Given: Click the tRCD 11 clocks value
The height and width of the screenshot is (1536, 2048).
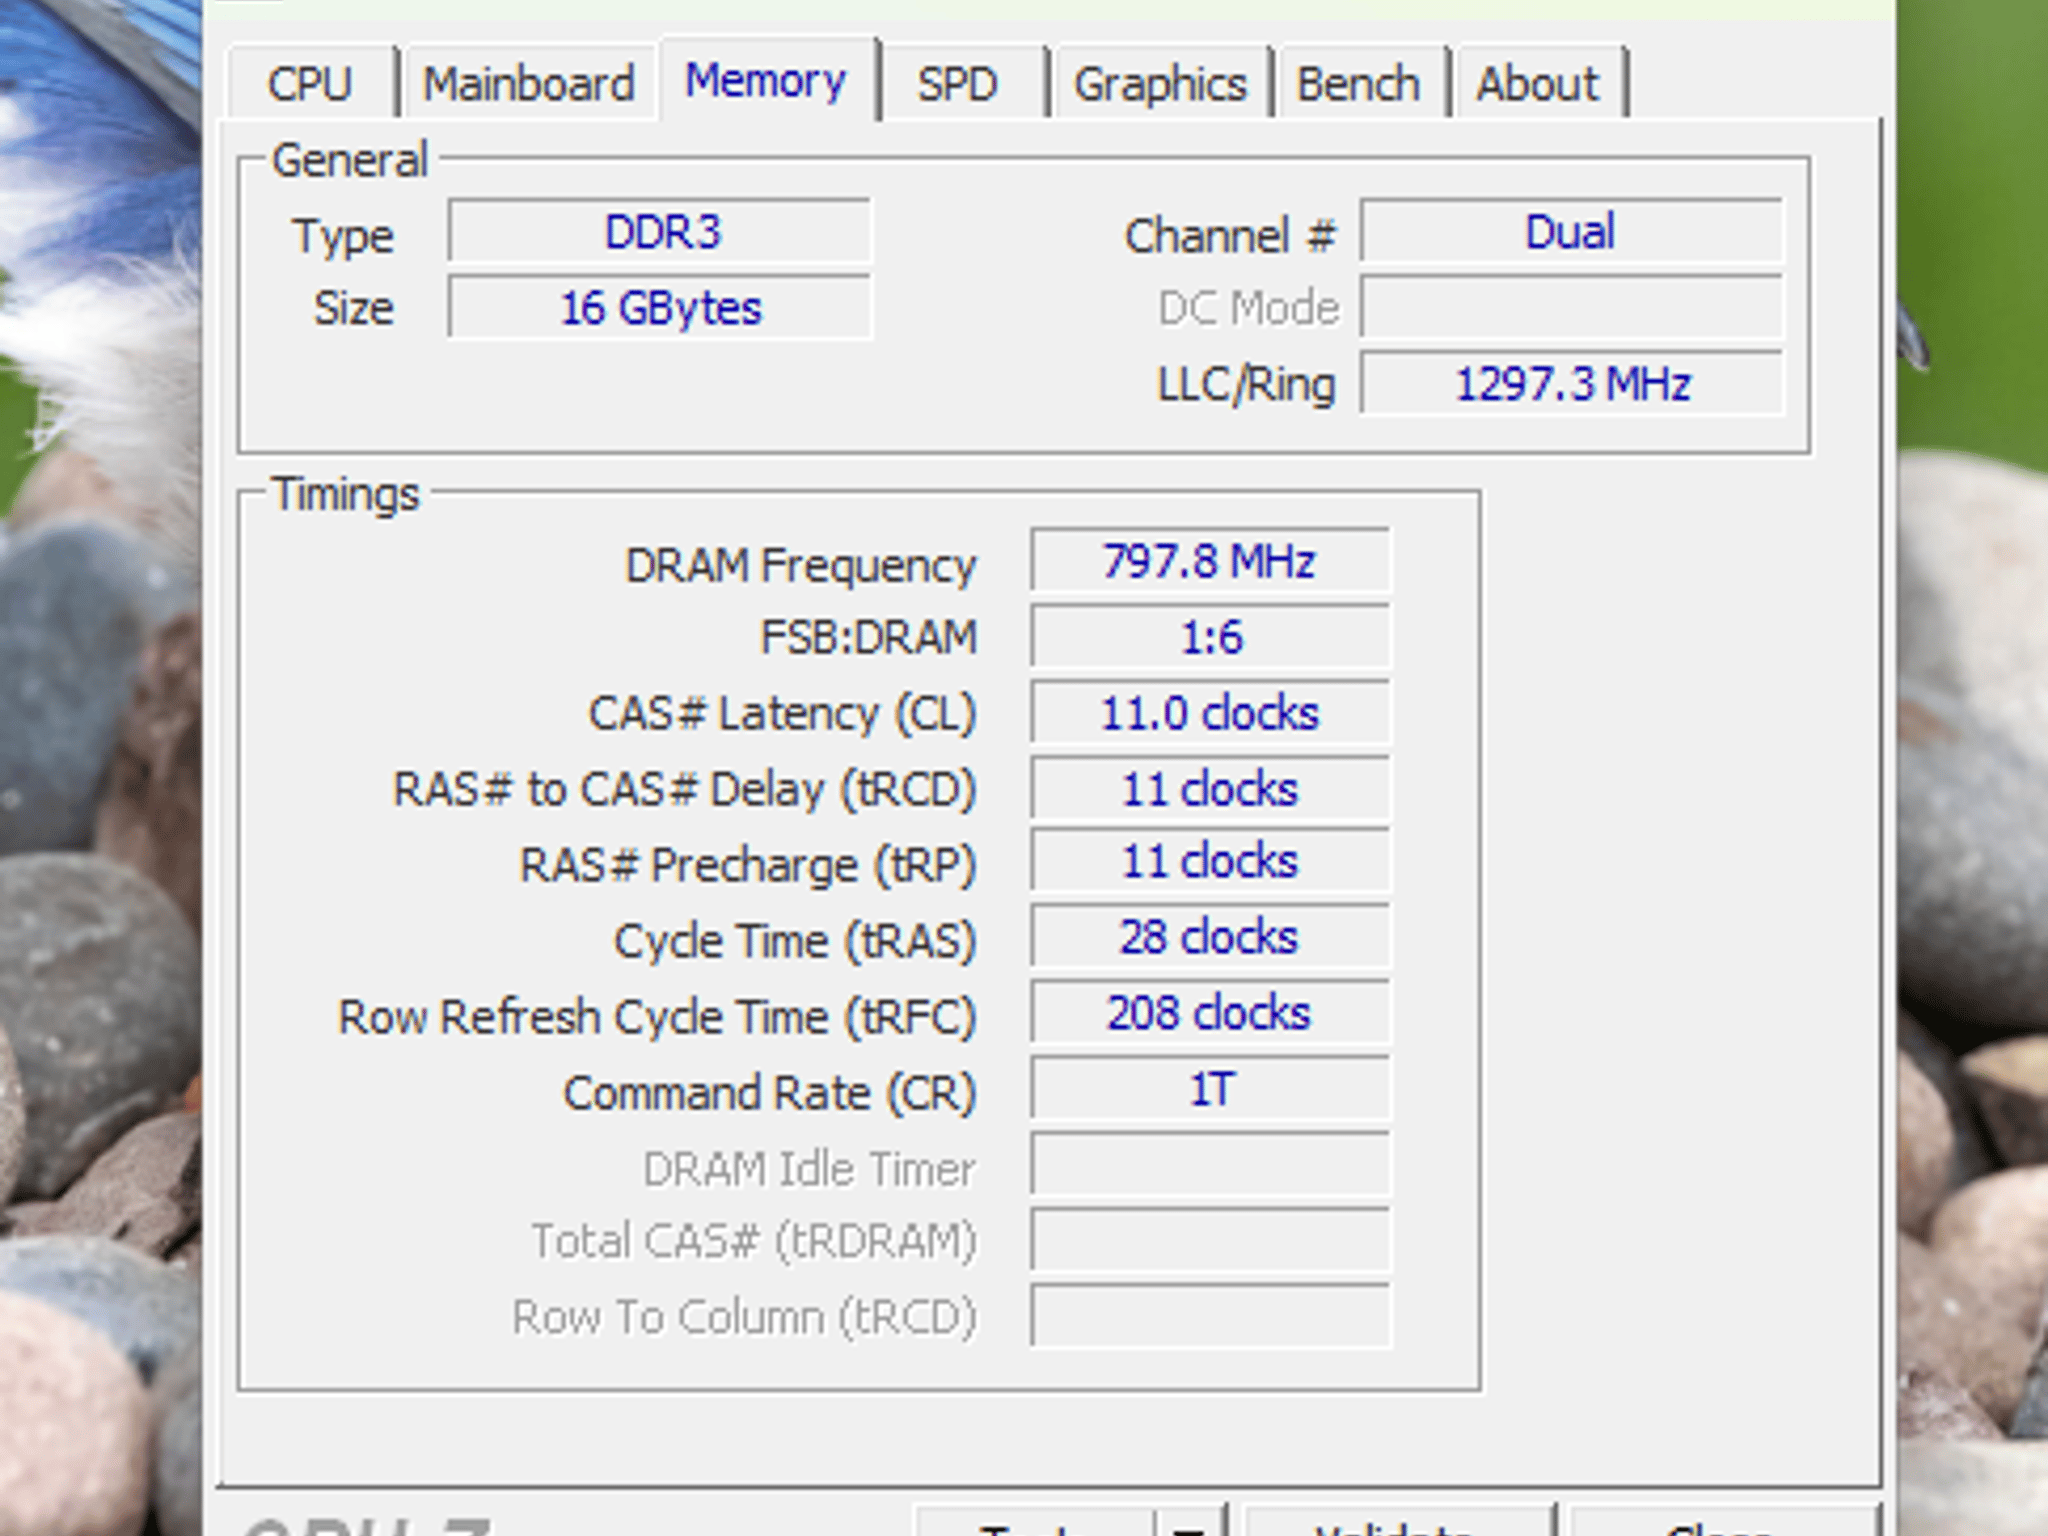Looking at the screenshot, I should (x=1210, y=789).
